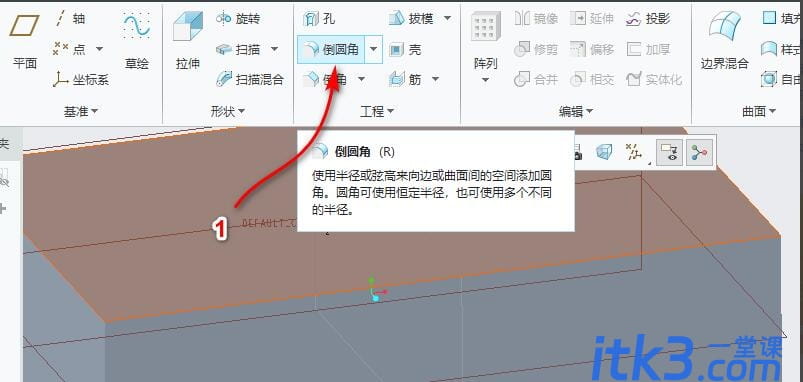Click the 合并 merge tool
The width and height of the screenshot is (803, 382).
[x=536, y=79]
